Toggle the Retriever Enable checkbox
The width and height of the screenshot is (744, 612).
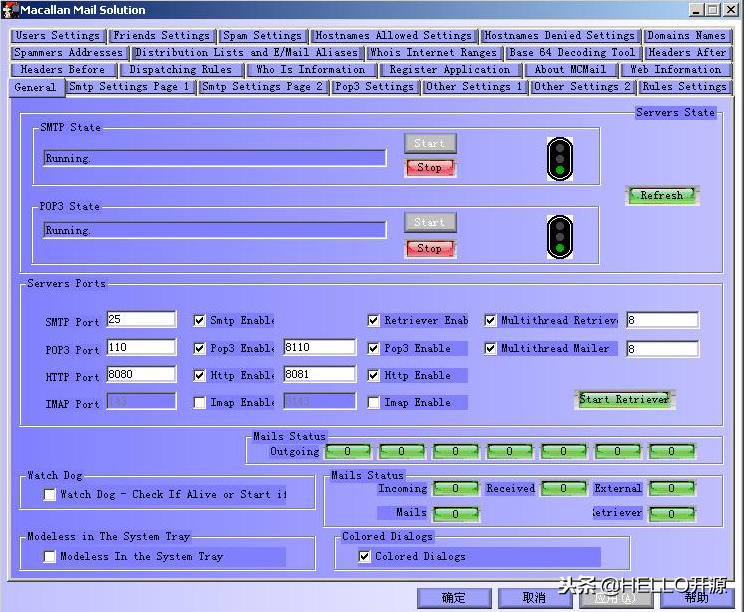373,321
